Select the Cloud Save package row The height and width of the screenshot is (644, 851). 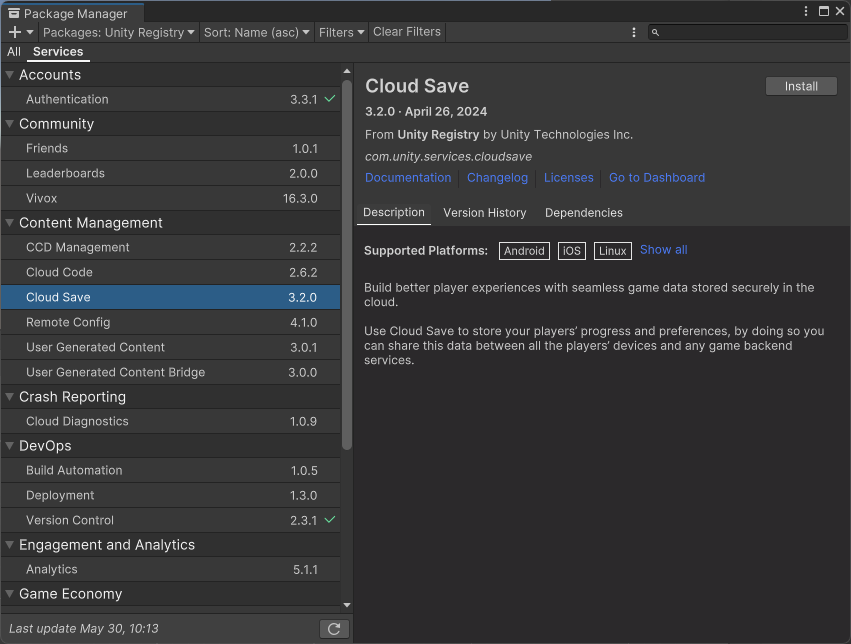pyautogui.click(x=170, y=297)
